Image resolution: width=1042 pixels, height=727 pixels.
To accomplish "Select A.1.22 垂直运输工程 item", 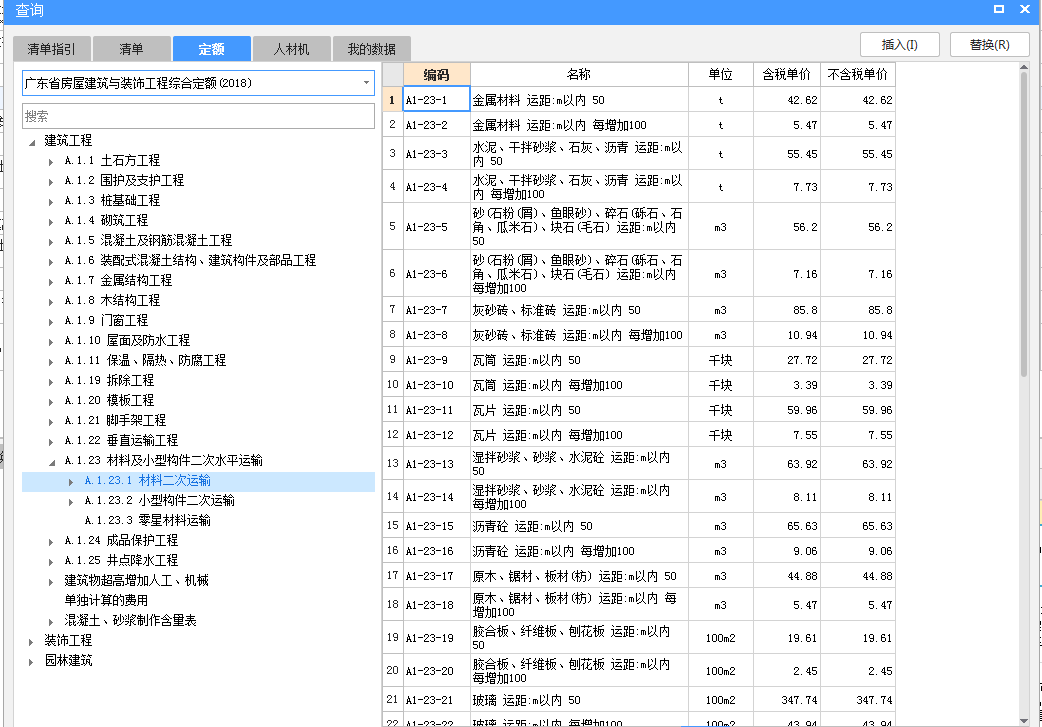I will (x=121, y=440).
